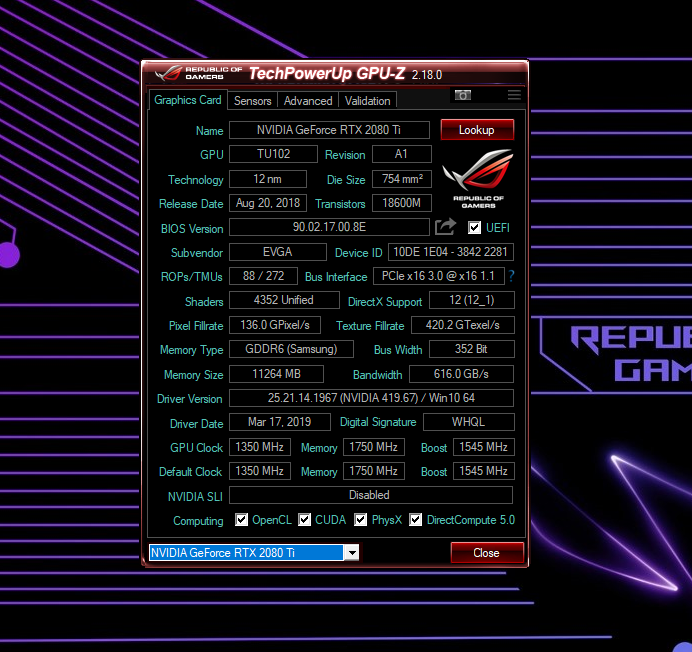Viewport: 692px width, 652px height.
Task: Toggle the OpenCL checkbox
Action: (x=241, y=520)
